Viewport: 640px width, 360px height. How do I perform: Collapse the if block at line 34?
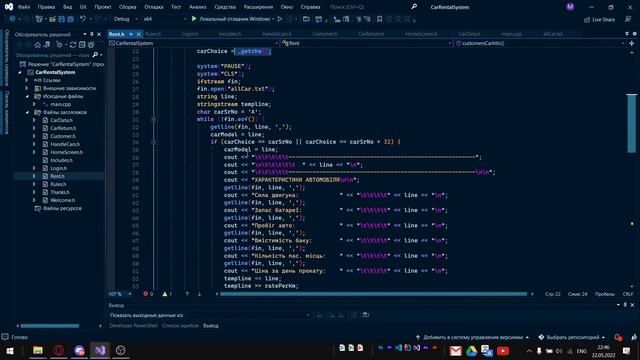point(153,142)
